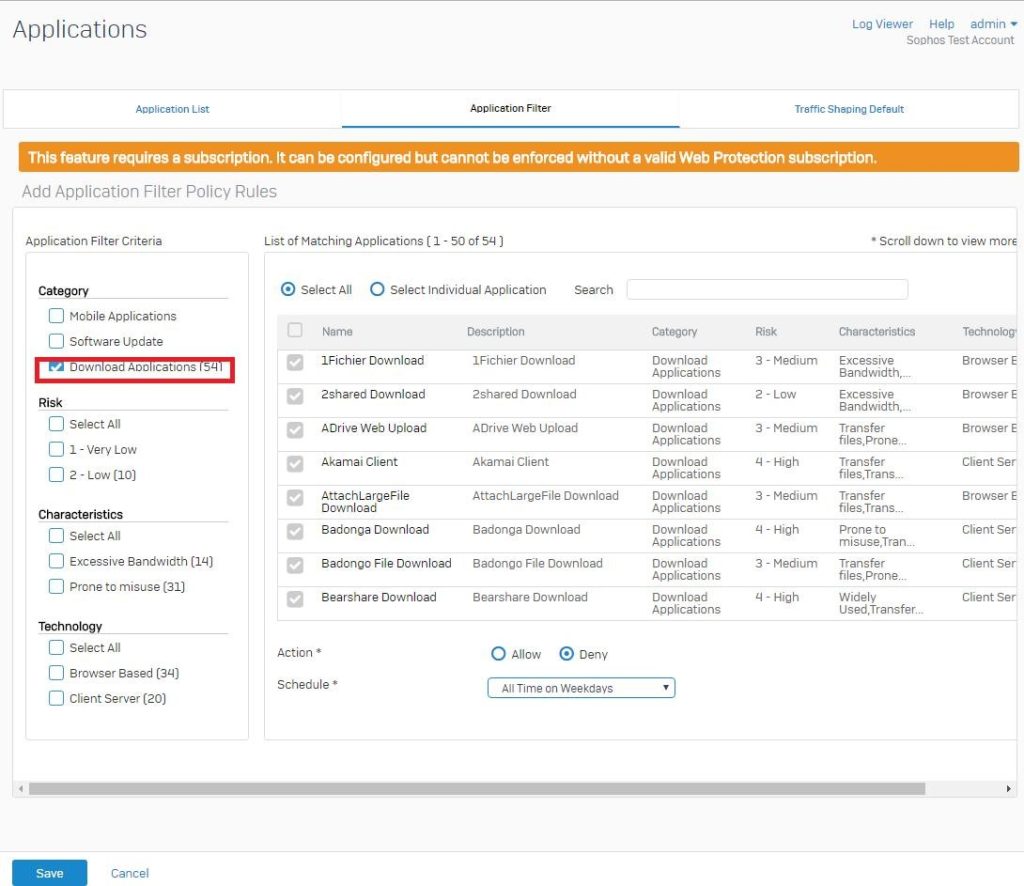Click the horizontal scrollbar left arrow

21,789
